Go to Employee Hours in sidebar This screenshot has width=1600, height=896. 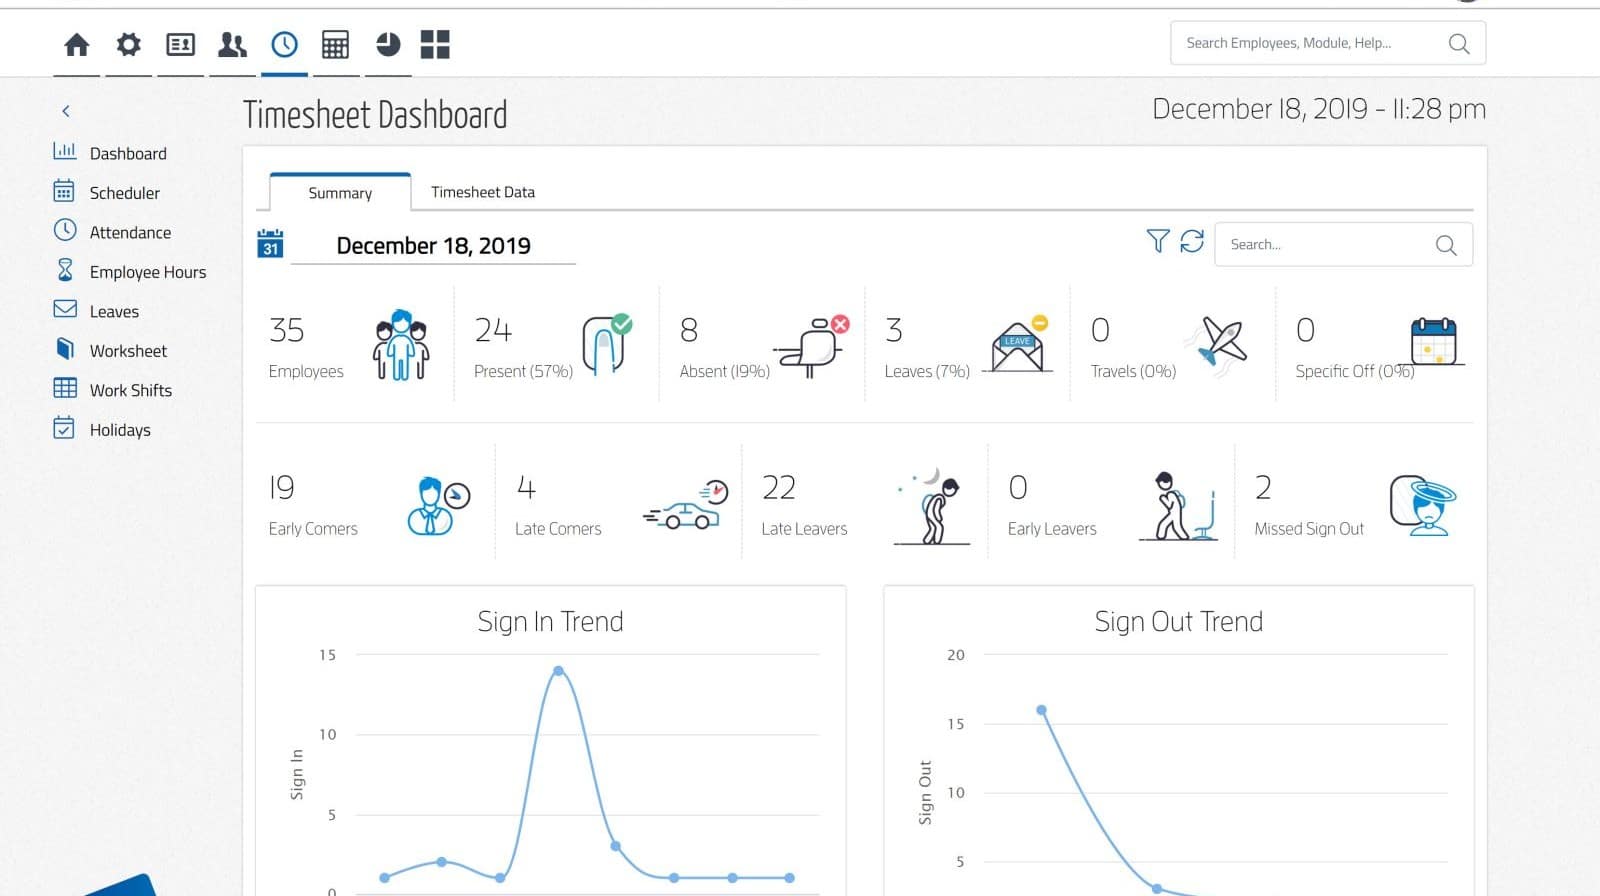point(147,272)
